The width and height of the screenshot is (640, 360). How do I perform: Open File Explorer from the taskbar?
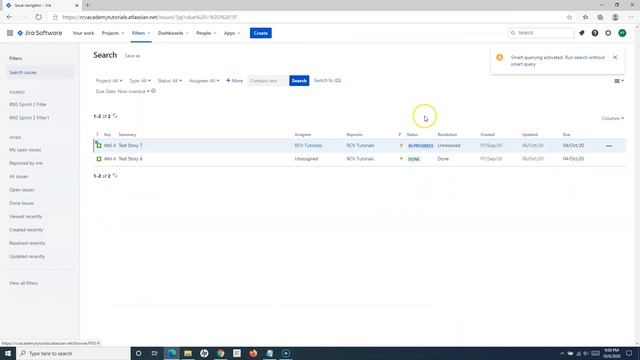[x=188, y=353]
